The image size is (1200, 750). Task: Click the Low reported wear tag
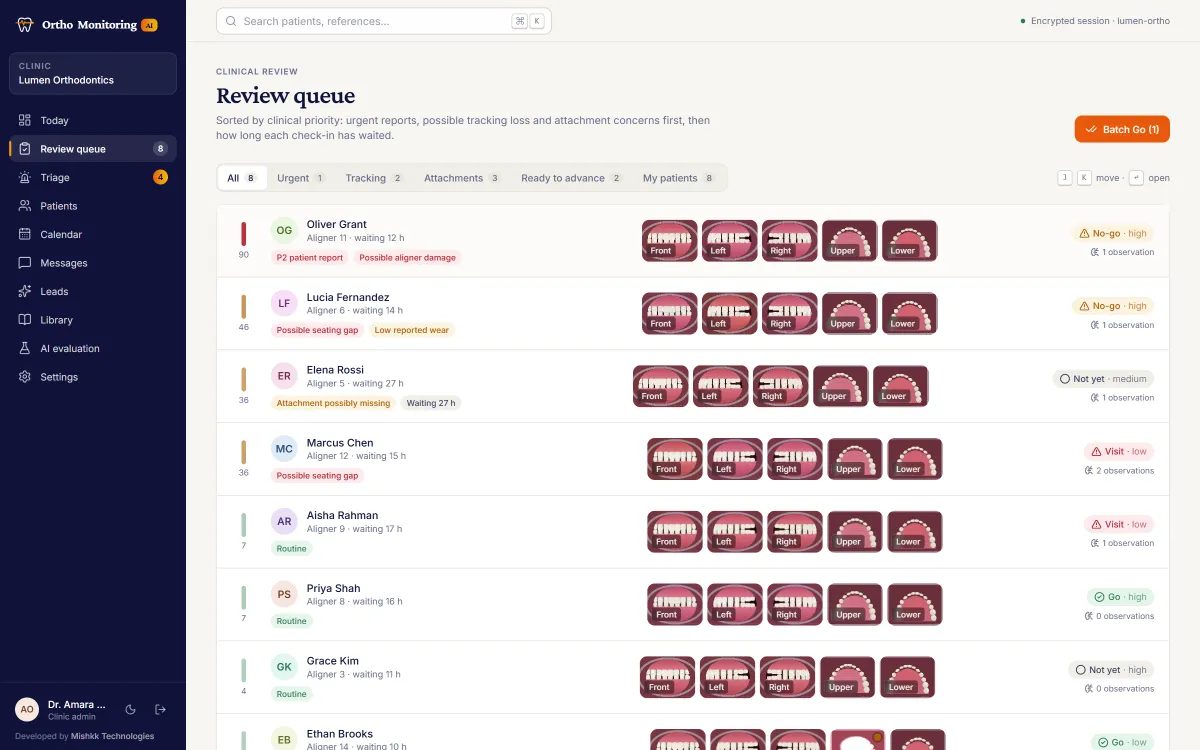tap(412, 330)
